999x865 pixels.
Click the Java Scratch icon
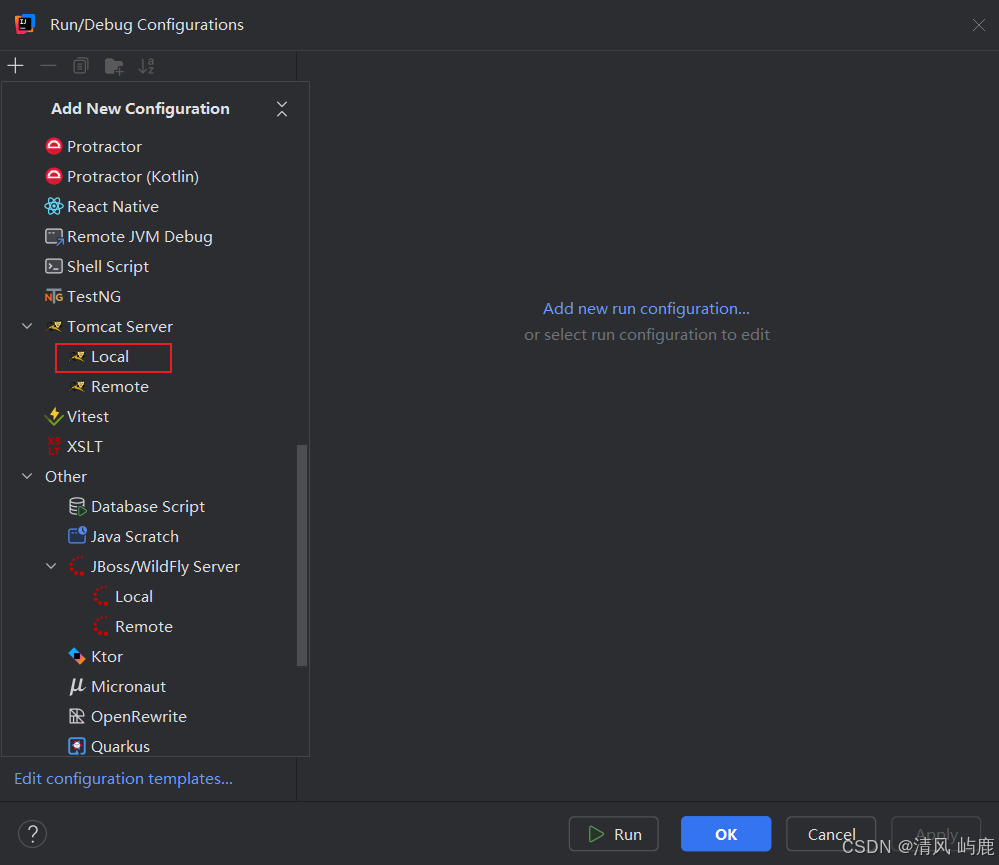[78, 536]
